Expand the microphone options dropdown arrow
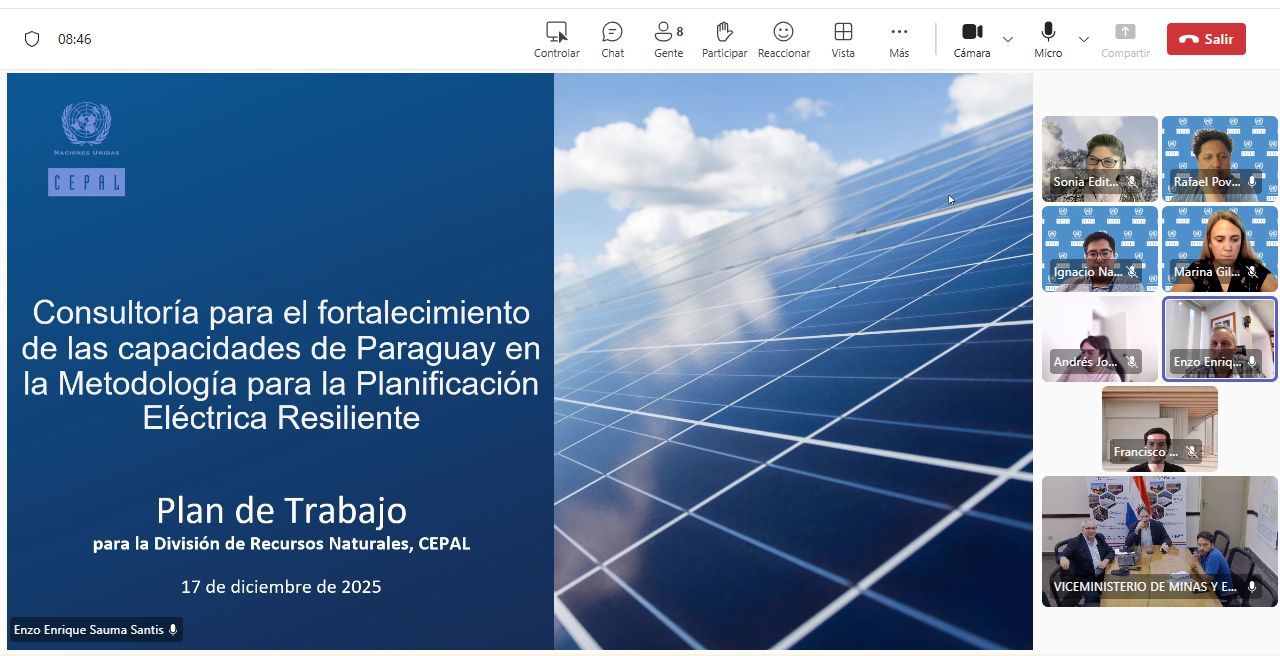This screenshot has height=656, width=1280. click(1084, 39)
